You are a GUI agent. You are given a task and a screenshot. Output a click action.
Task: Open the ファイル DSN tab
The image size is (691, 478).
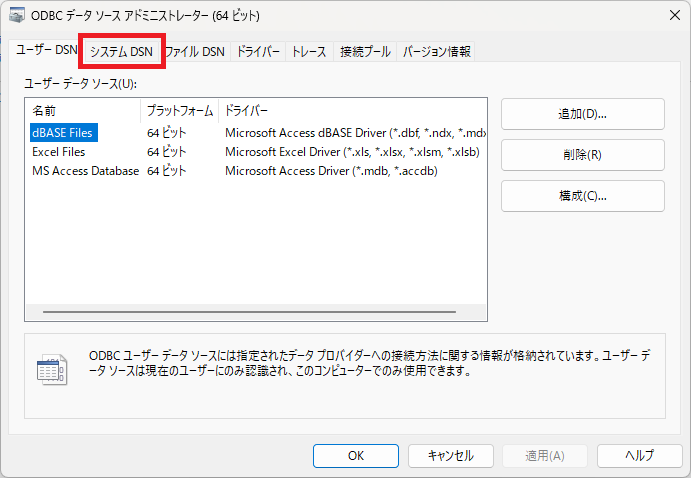(195, 52)
